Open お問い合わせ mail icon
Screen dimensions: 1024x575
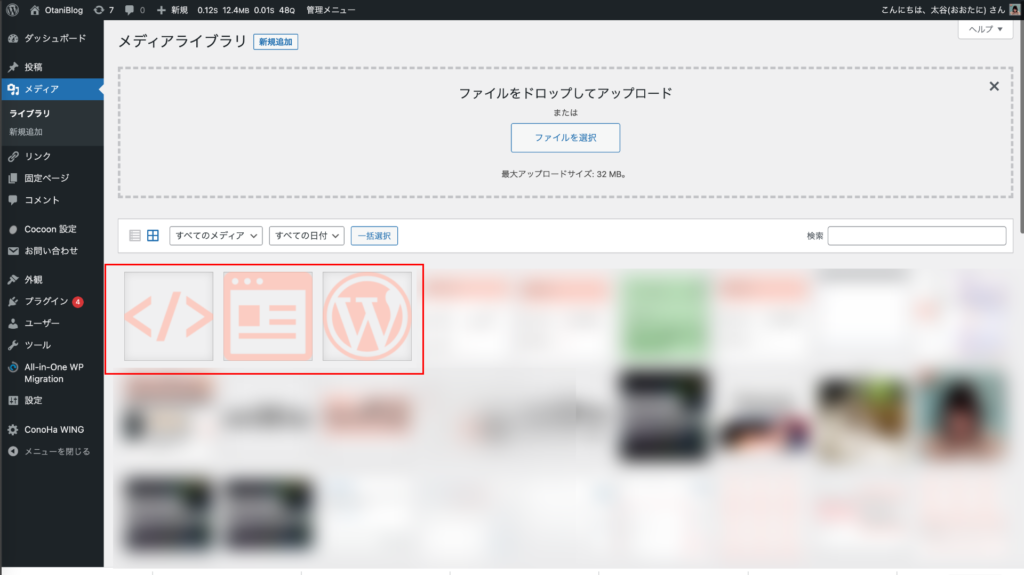point(13,251)
